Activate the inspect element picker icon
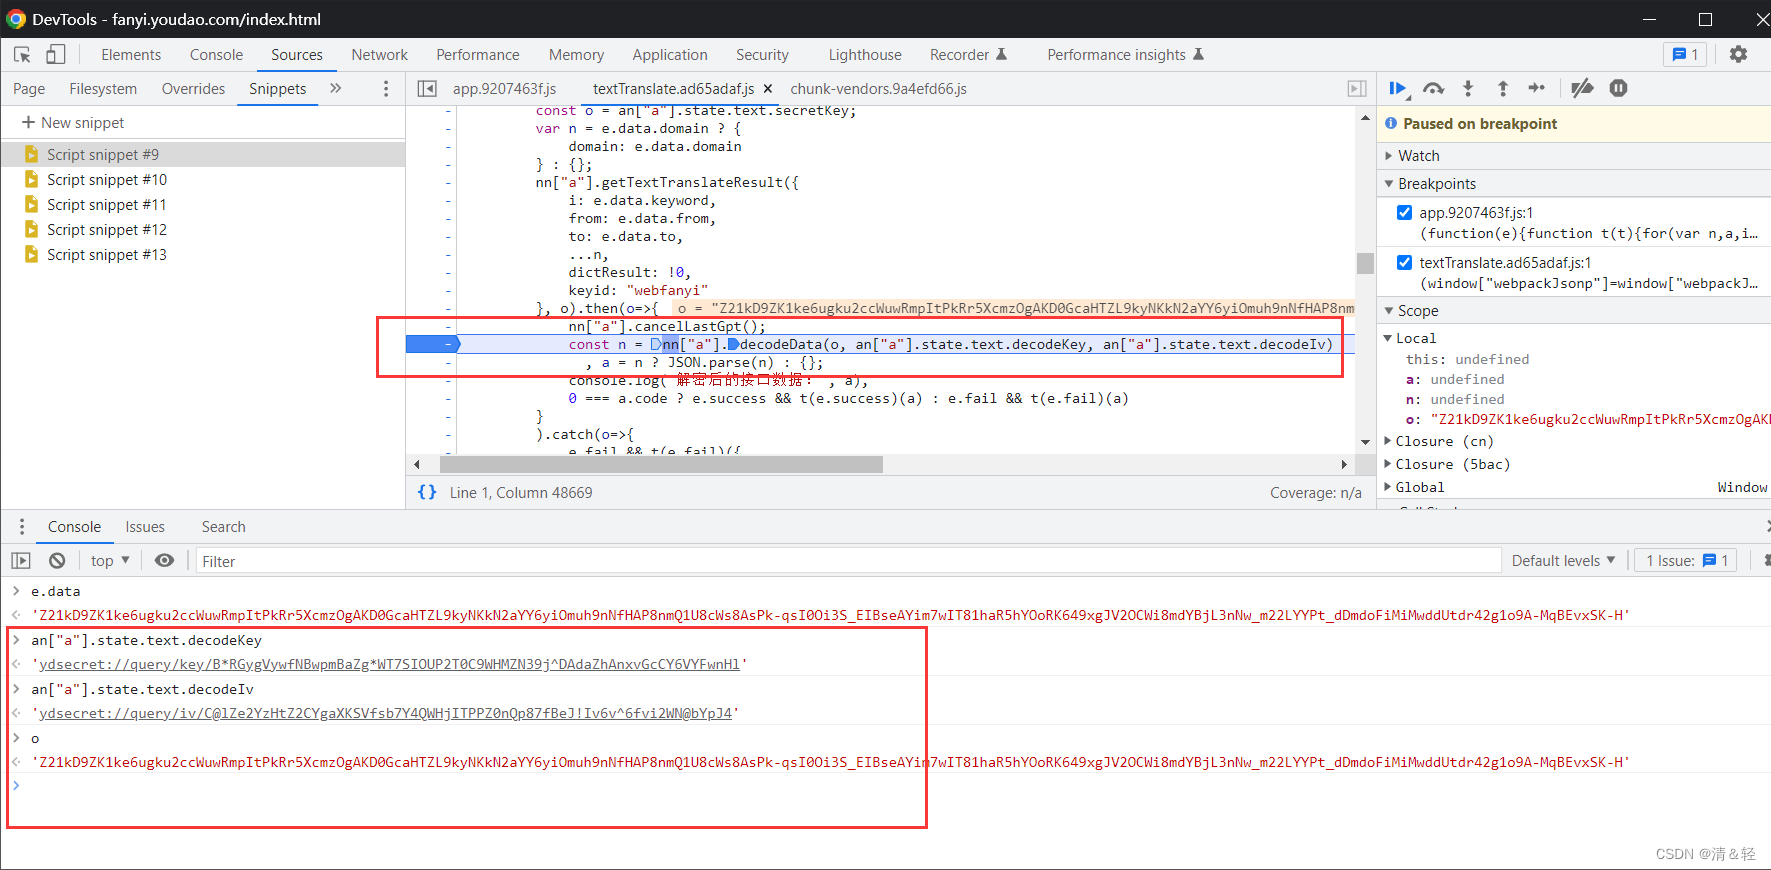 22,54
